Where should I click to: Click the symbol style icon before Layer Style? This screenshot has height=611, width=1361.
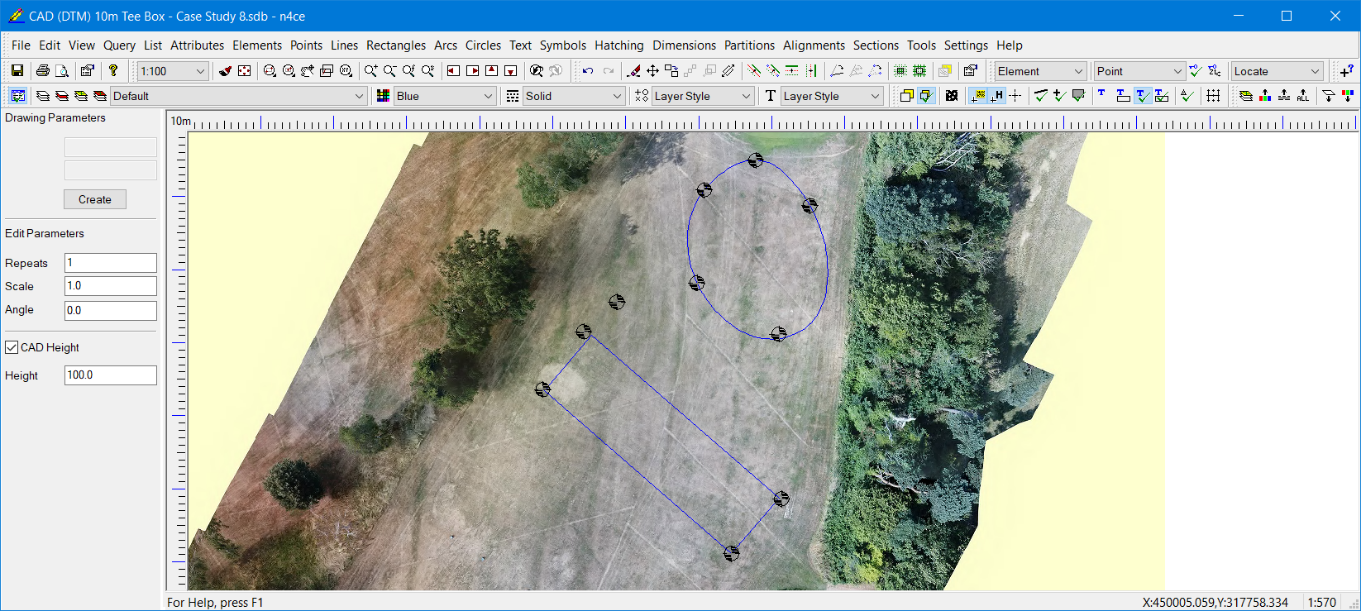tap(641, 96)
